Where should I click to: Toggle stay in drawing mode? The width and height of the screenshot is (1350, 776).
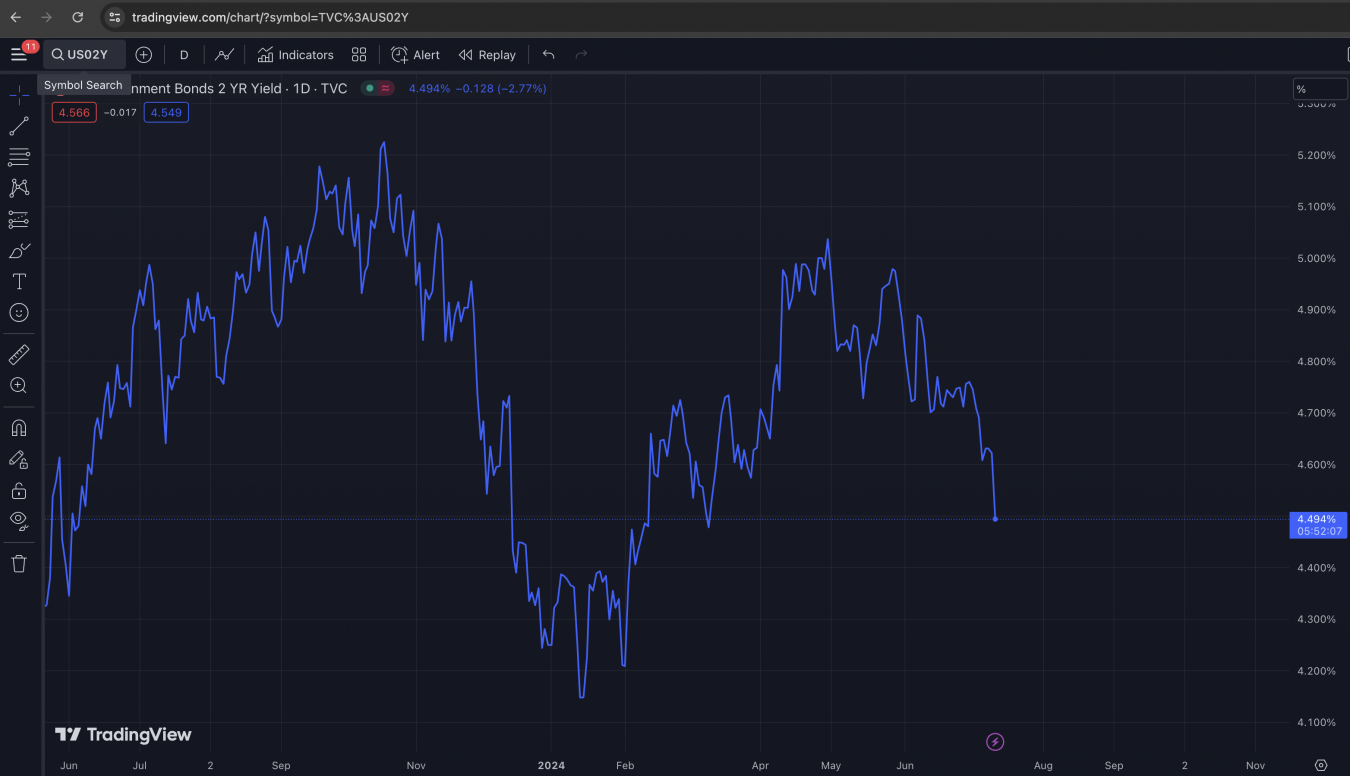[19, 459]
